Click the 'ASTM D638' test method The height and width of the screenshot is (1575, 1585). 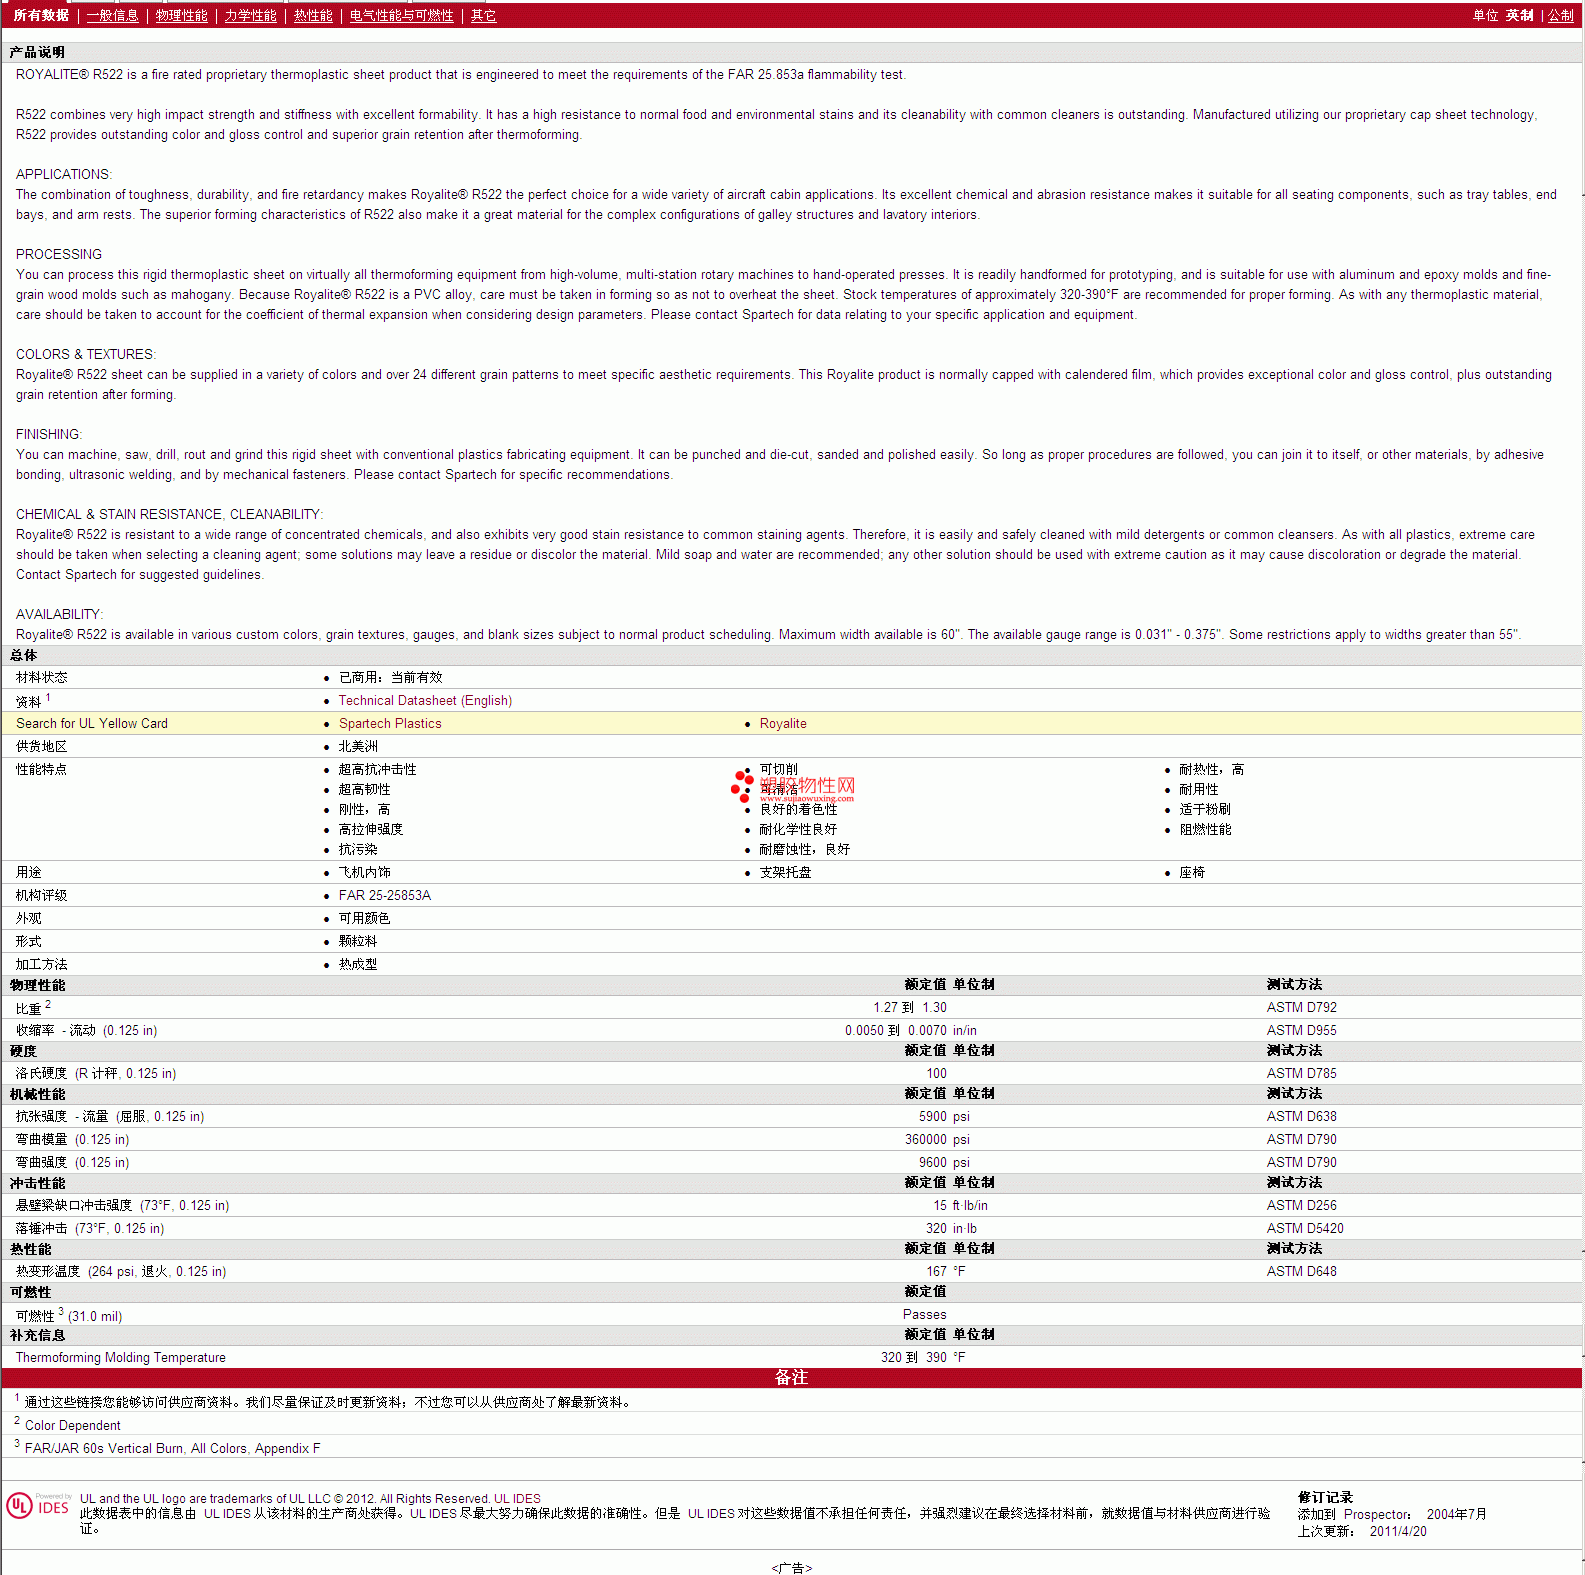click(x=1301, y=1117)
